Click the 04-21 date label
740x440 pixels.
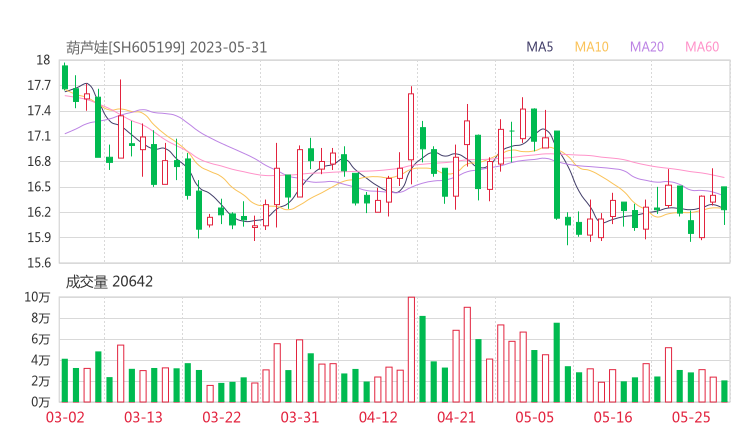456,417
